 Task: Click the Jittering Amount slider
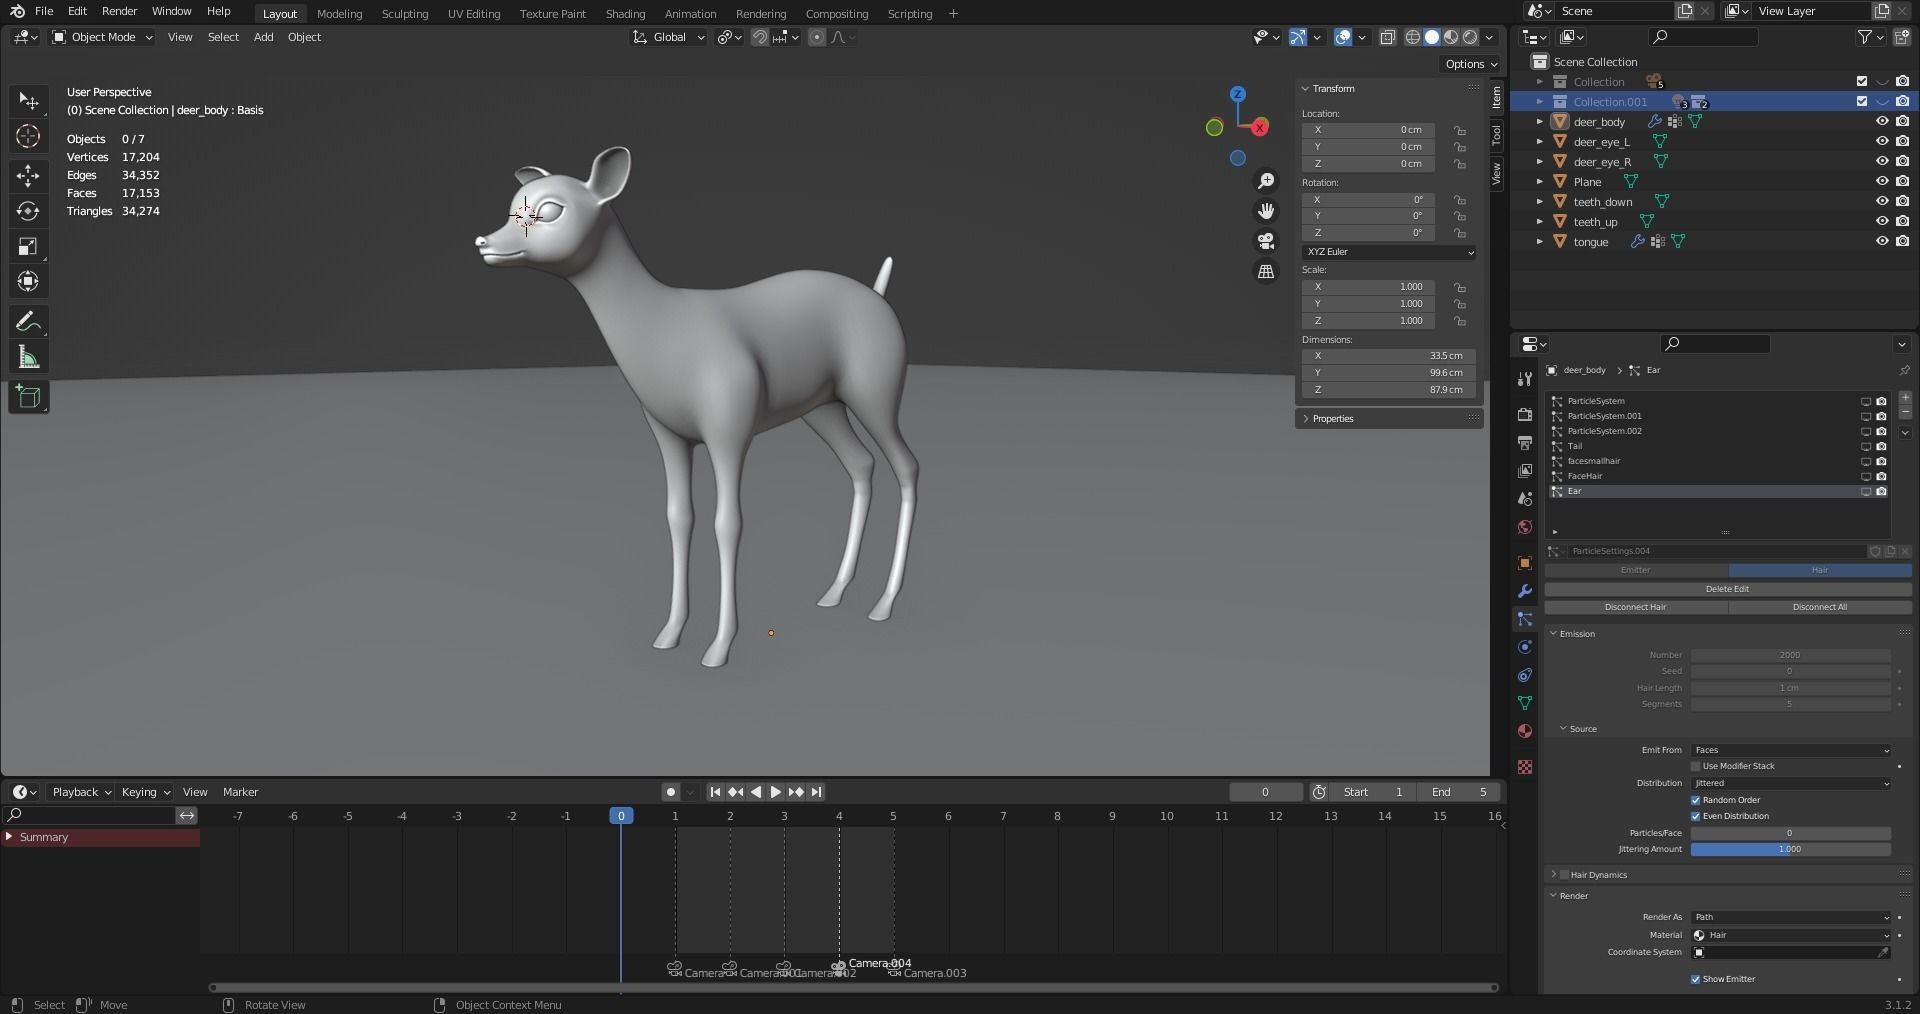click(1790, 849)
